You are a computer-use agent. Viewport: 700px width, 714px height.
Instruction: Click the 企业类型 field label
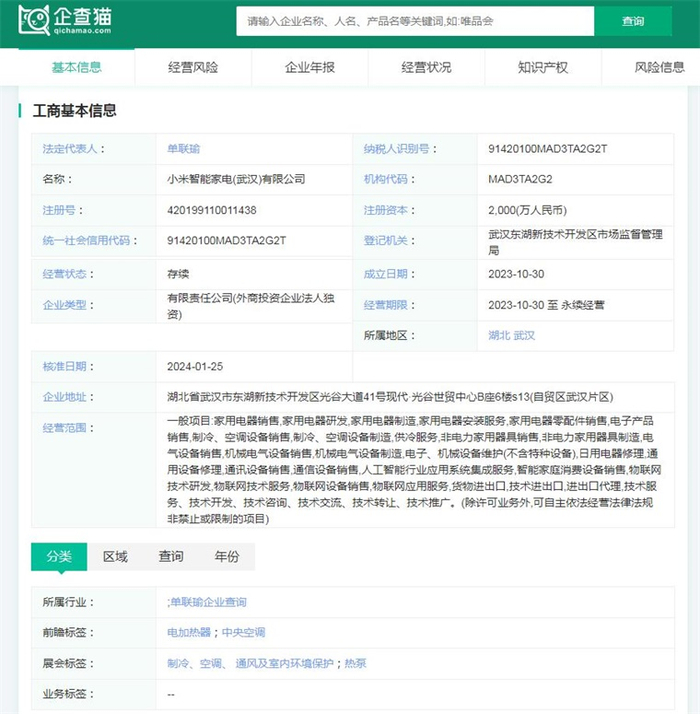64,305
